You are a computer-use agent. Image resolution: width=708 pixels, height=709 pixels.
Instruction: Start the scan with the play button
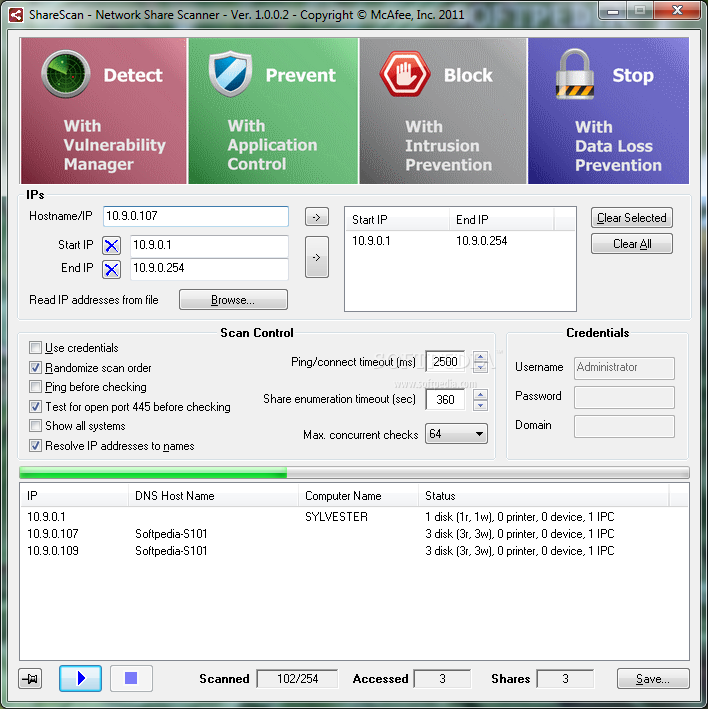click(80, 678)
